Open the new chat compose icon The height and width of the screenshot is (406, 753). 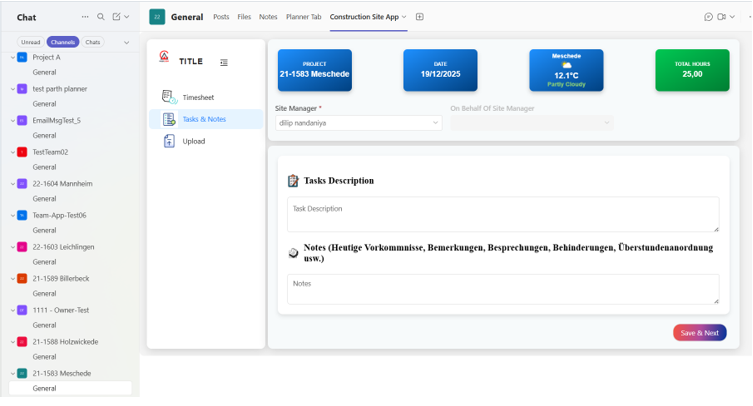(x=116, y=17)
